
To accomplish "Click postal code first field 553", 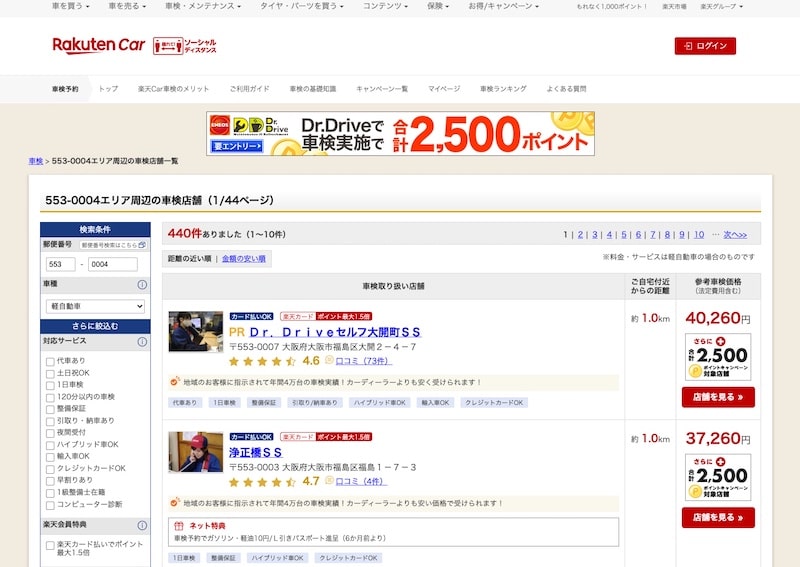I will coord(61,264).
